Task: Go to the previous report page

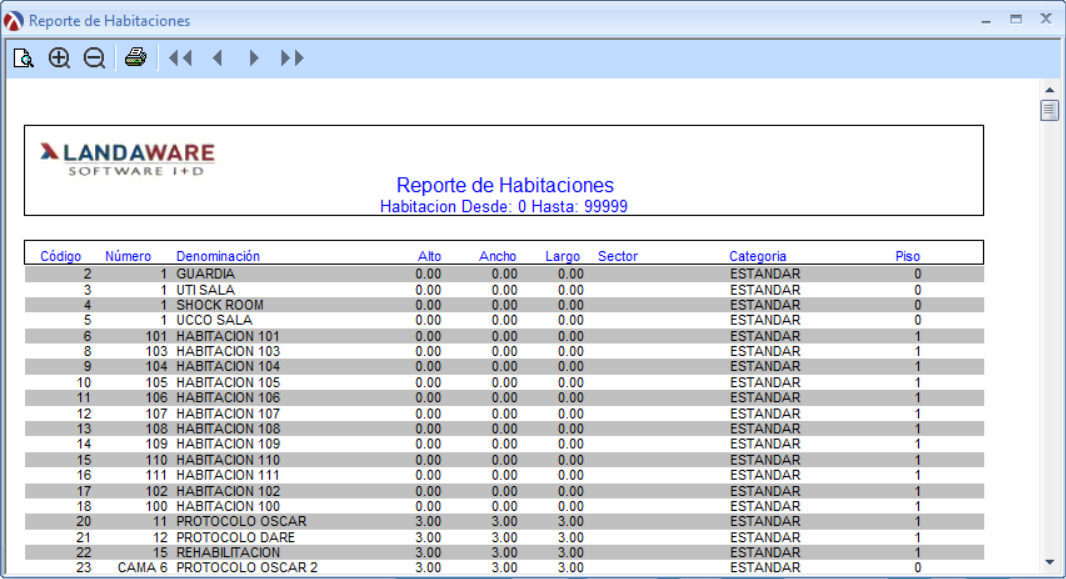Action: click(x=218, y=58)
